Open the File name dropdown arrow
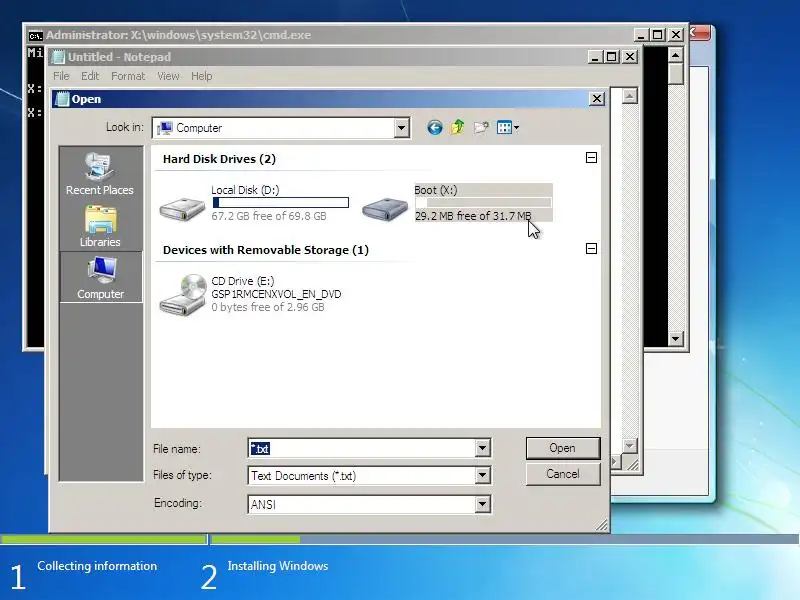This screenshot has width=800, height=600. pos(482,448)
